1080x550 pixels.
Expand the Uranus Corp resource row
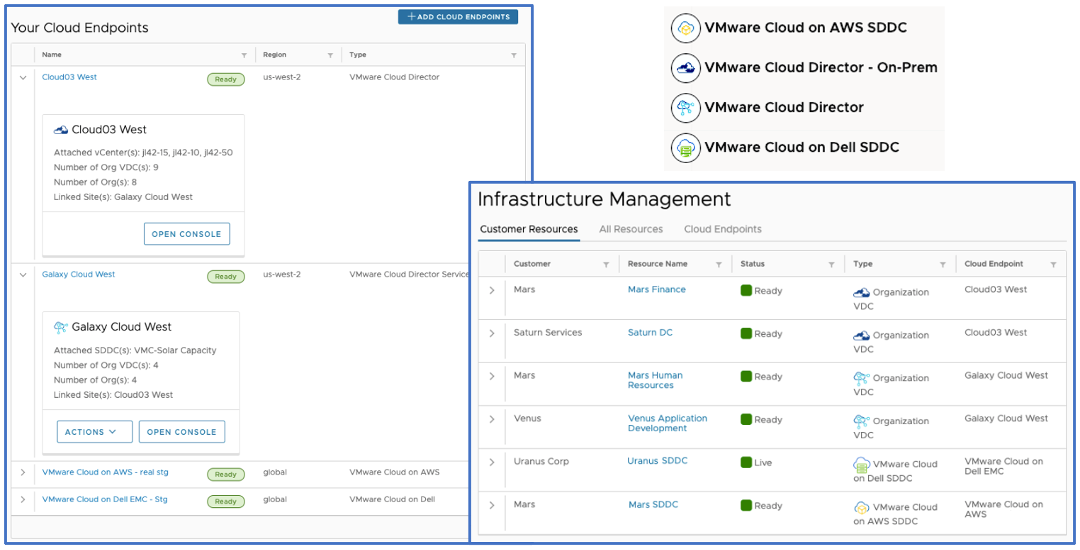(491, 463)
